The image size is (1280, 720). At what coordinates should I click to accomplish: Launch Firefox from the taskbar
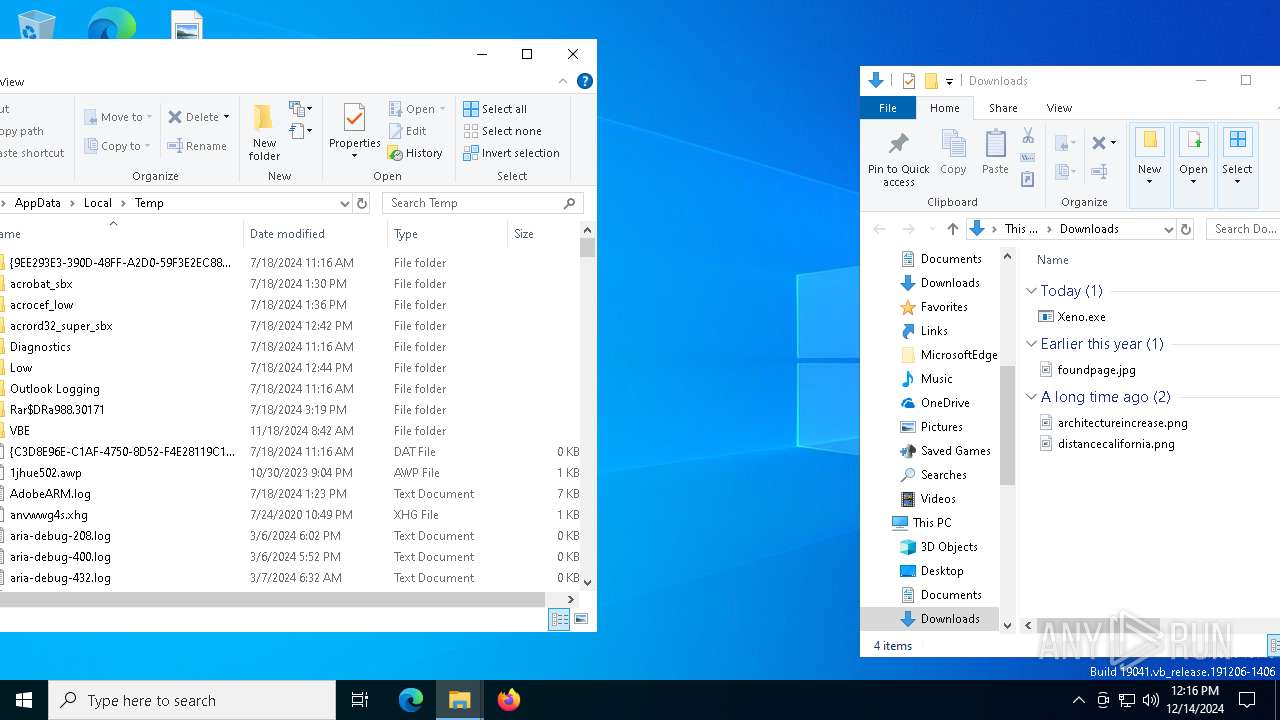coord(509,700)
